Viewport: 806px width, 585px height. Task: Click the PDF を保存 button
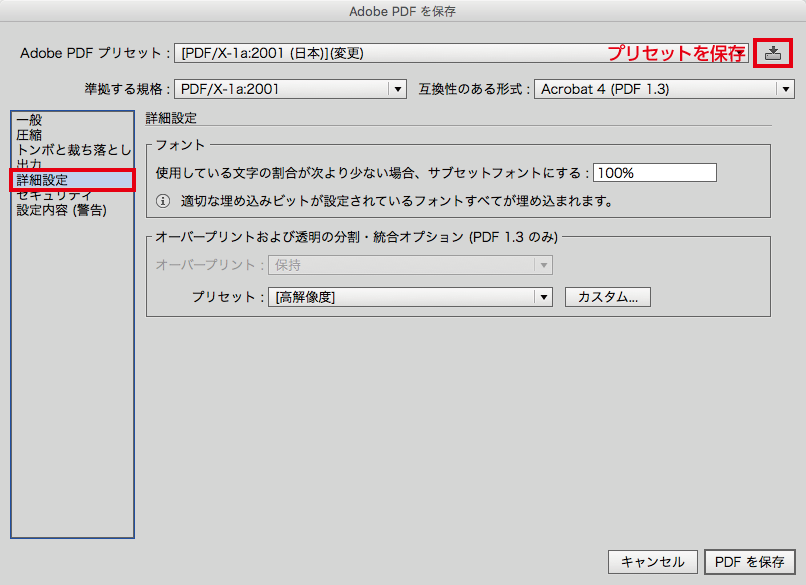(749, 562)
